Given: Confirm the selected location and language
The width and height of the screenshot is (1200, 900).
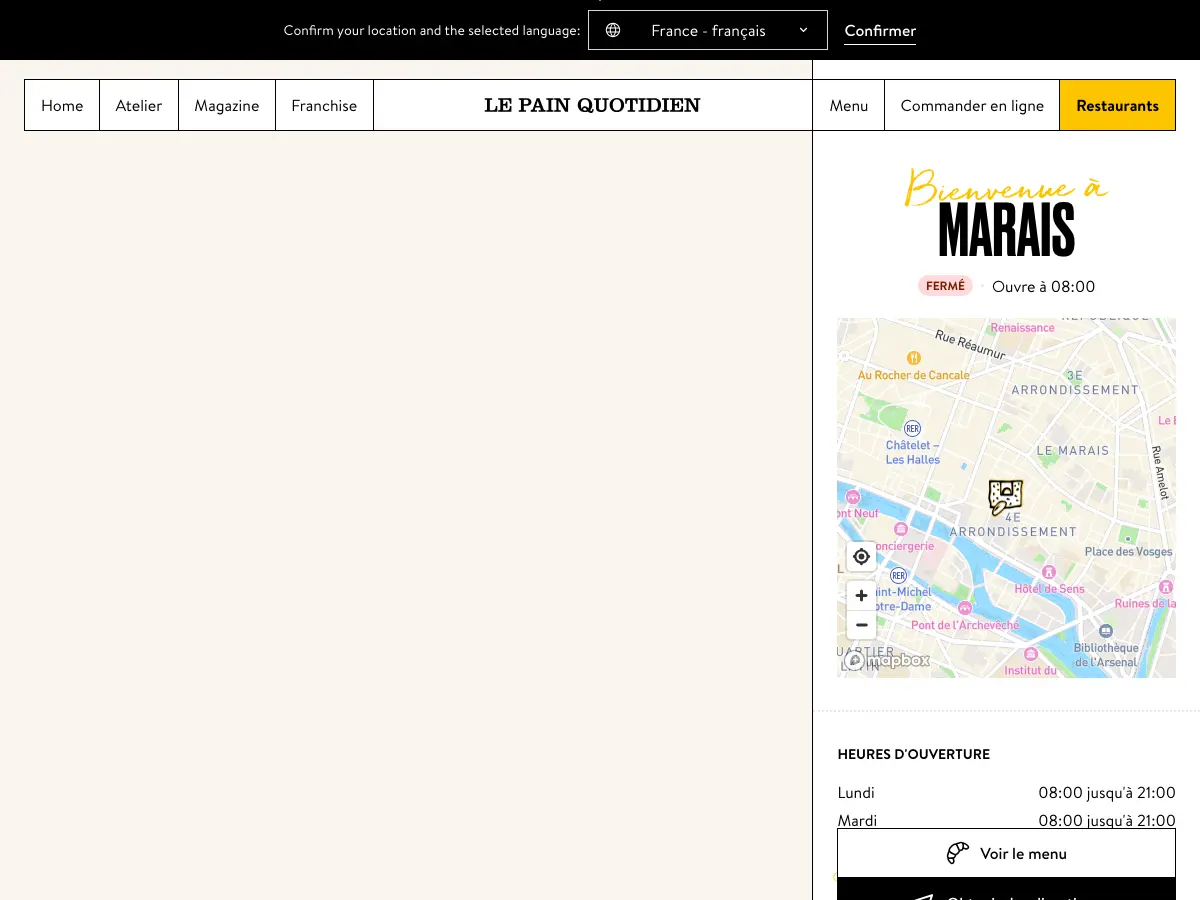Looking at the screenshot, I should [x=880, y=31].
